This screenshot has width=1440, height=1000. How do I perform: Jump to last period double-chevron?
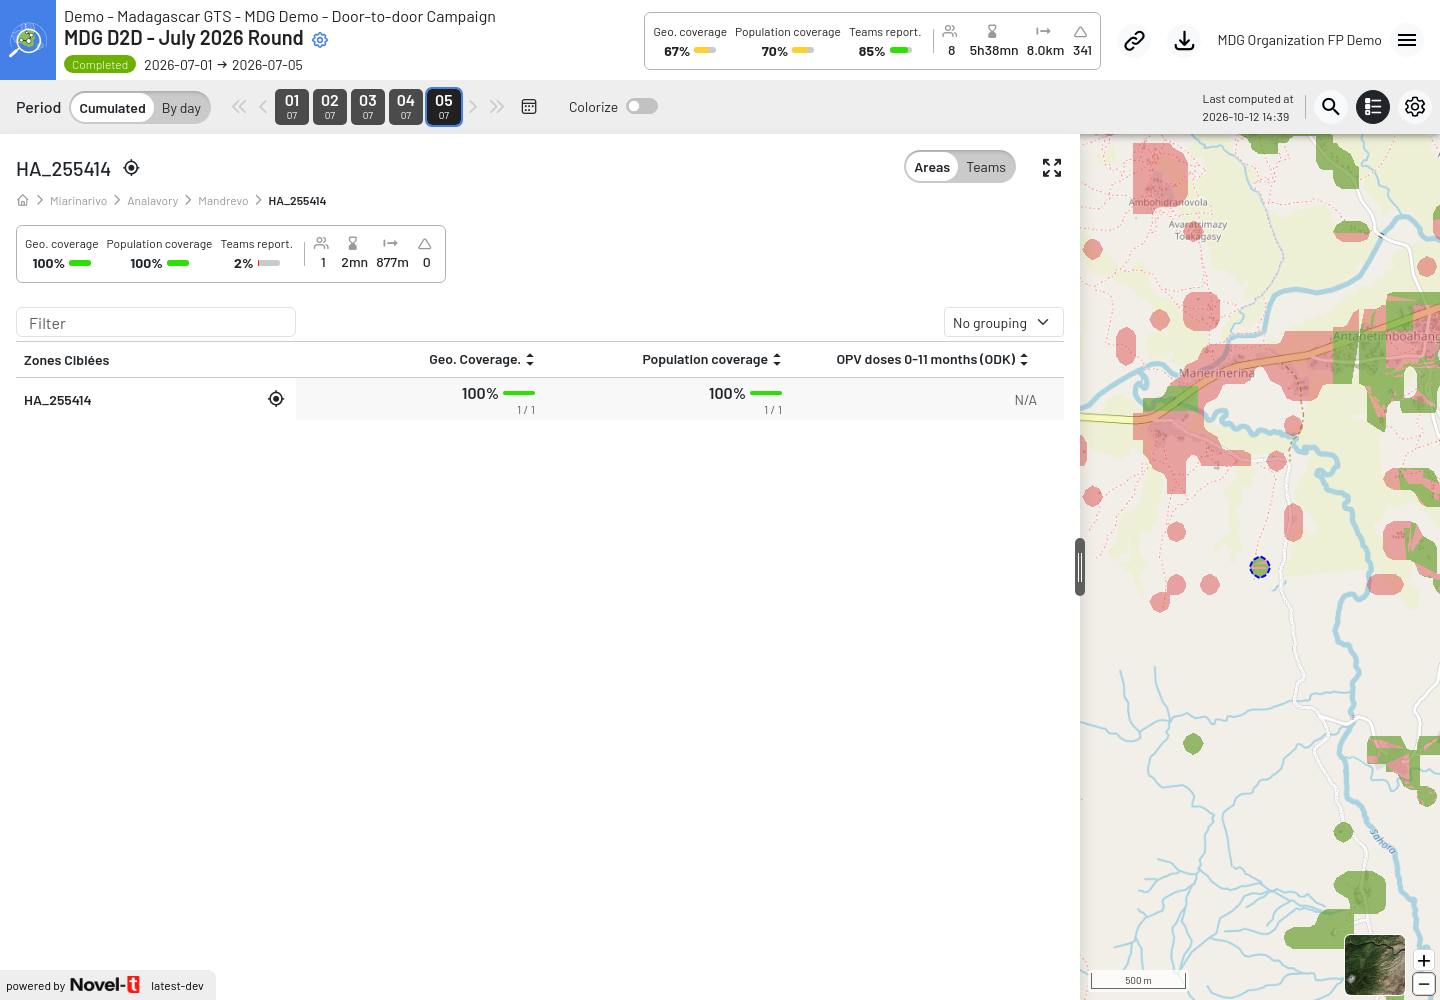tap(497, 107)
